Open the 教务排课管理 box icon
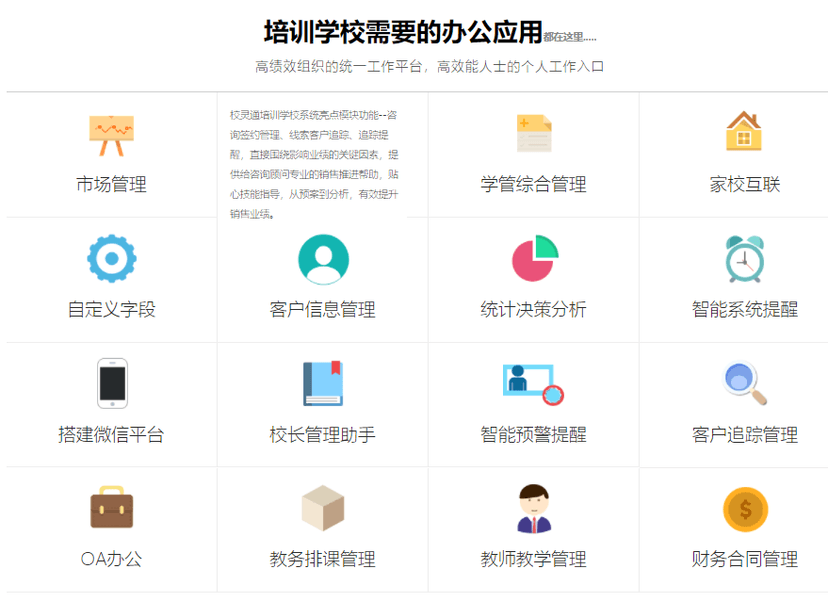The width and height of the screenshot is (828, 602). point(323,507)
